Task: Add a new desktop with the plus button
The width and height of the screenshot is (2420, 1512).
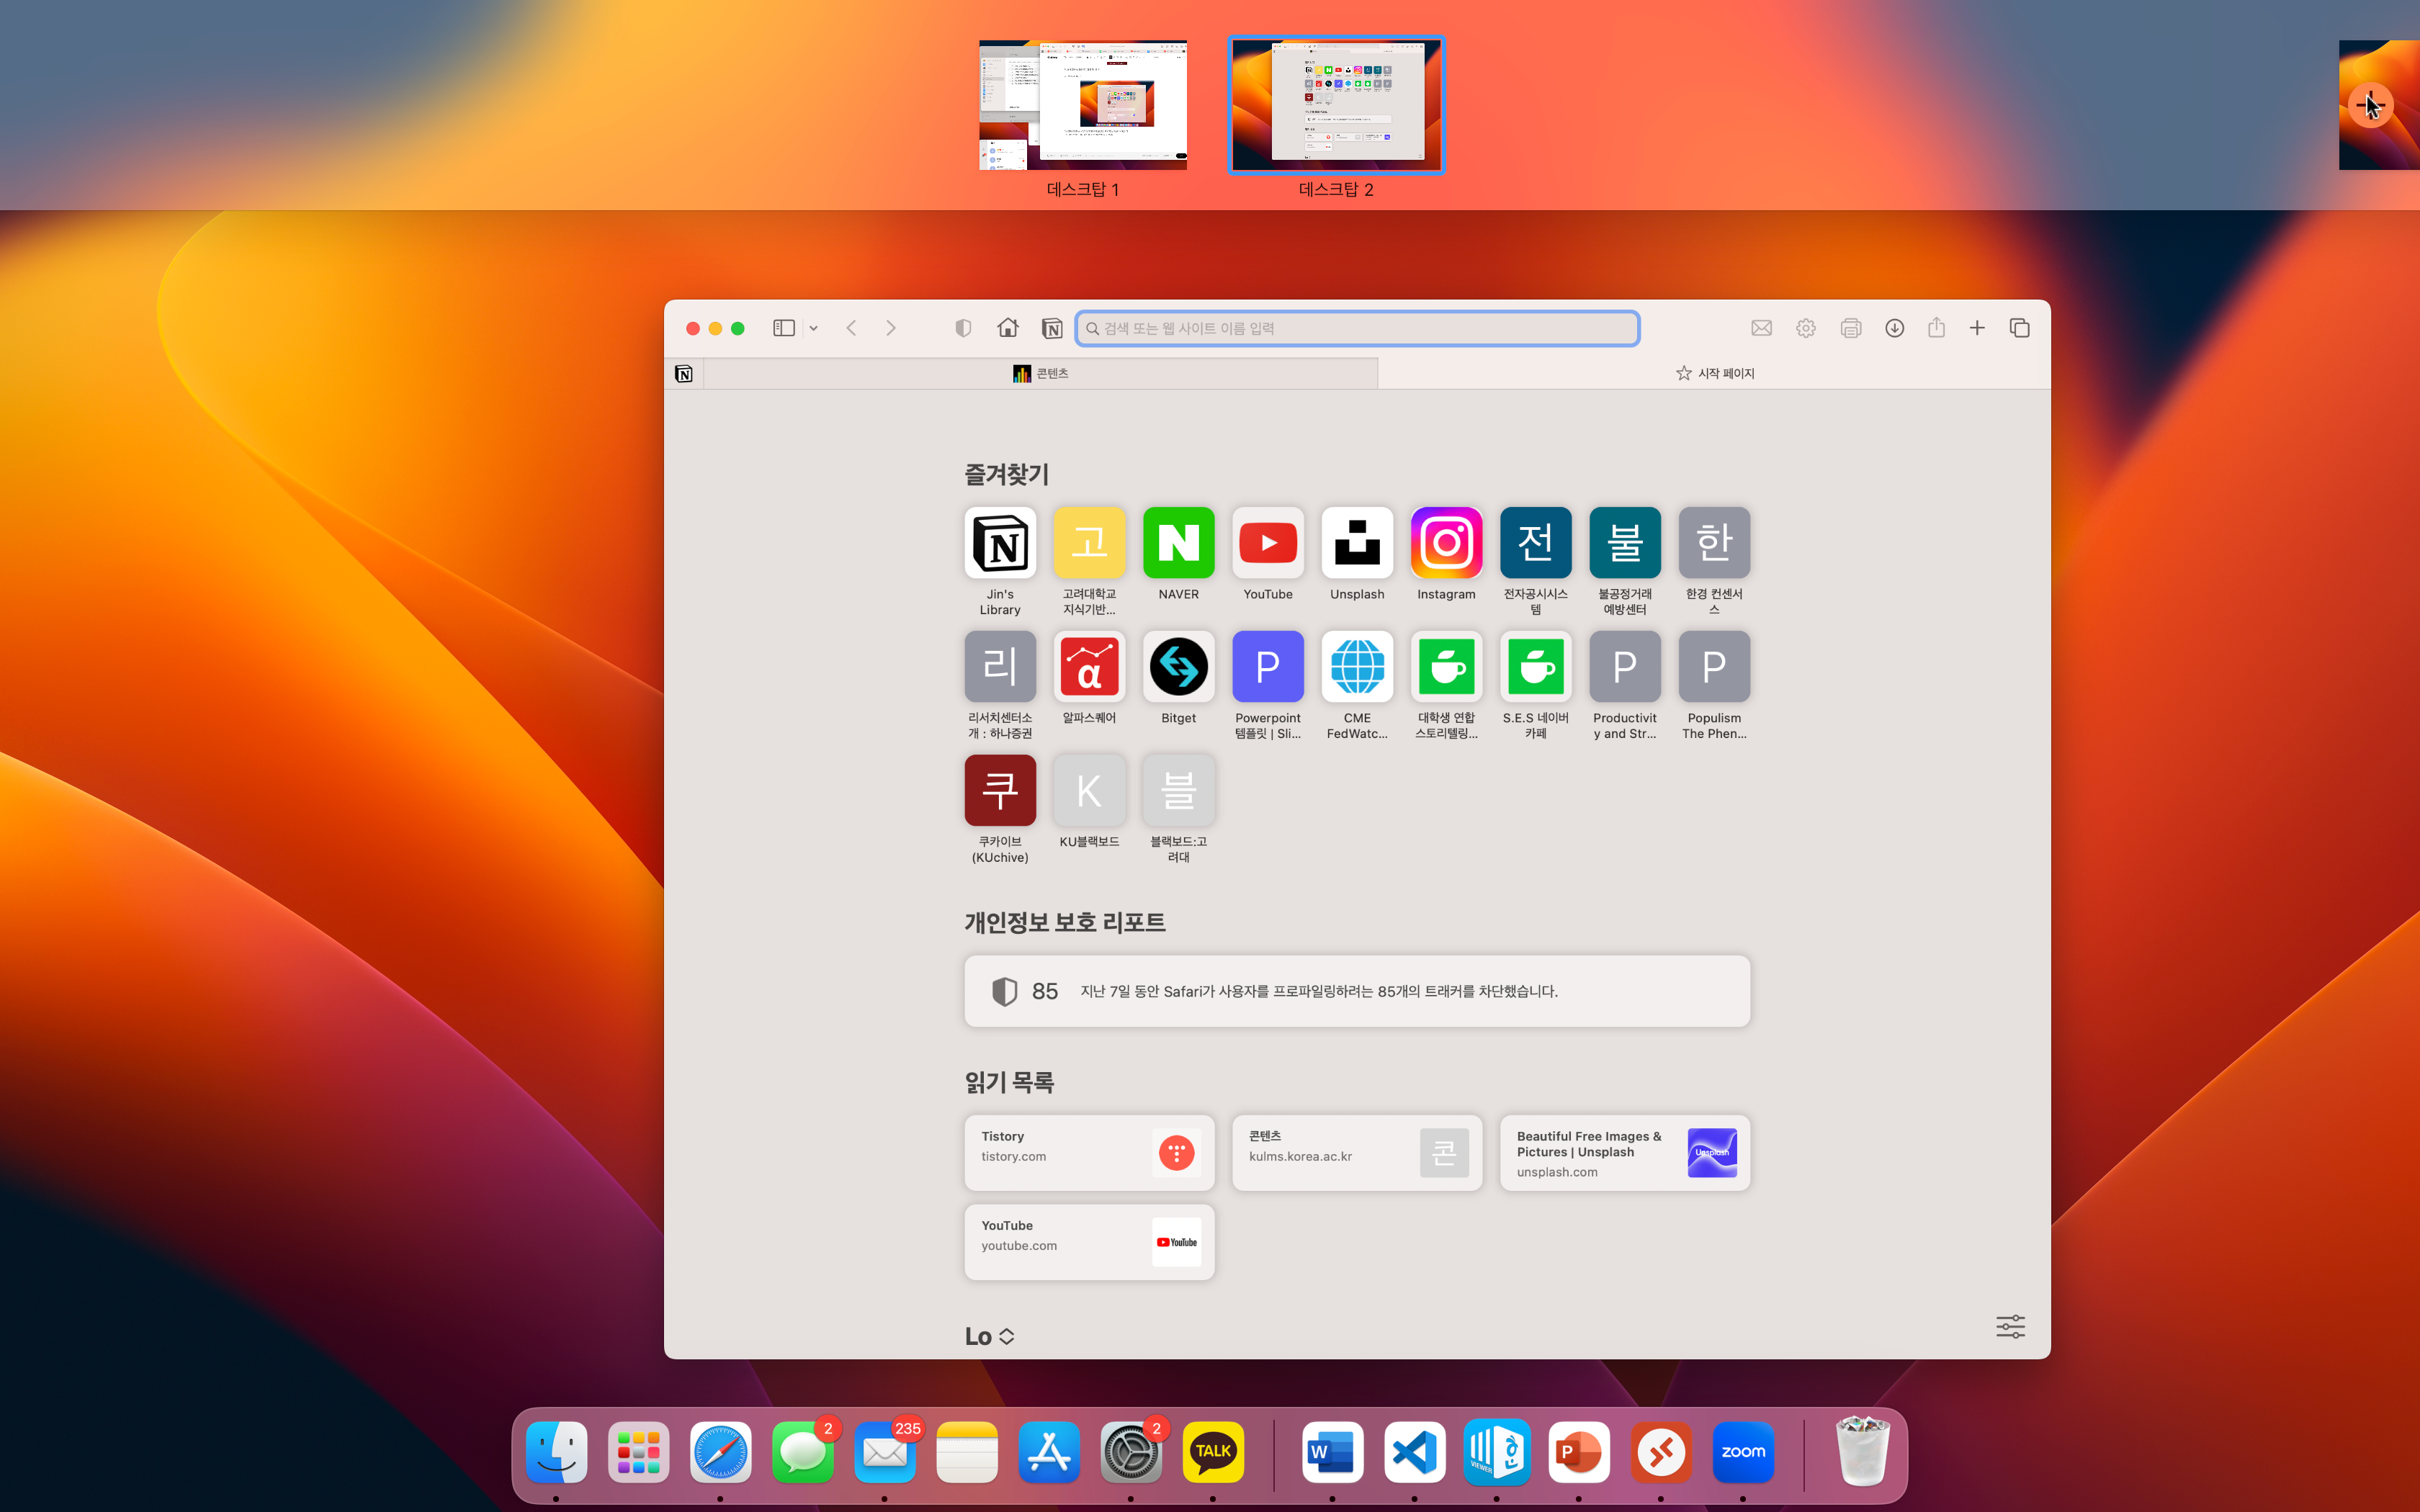Action: pos(2370,105)
